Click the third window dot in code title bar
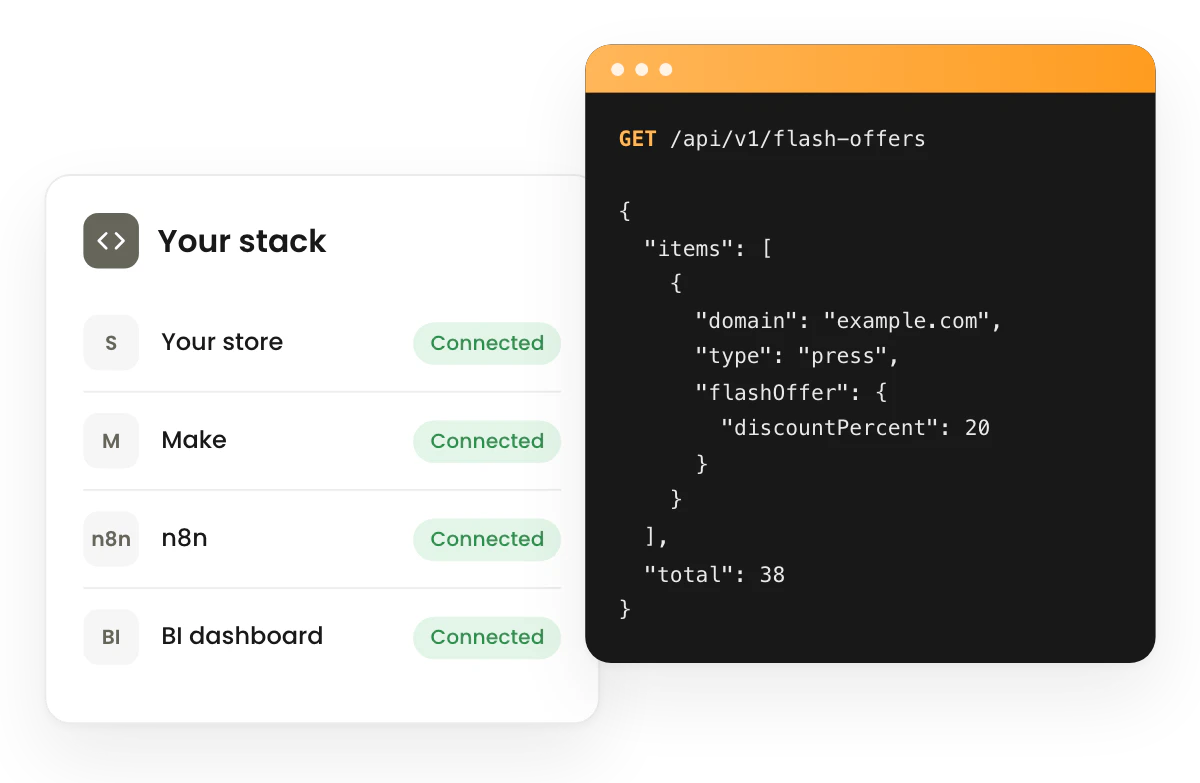1200x783 pixels. point(666,70)
